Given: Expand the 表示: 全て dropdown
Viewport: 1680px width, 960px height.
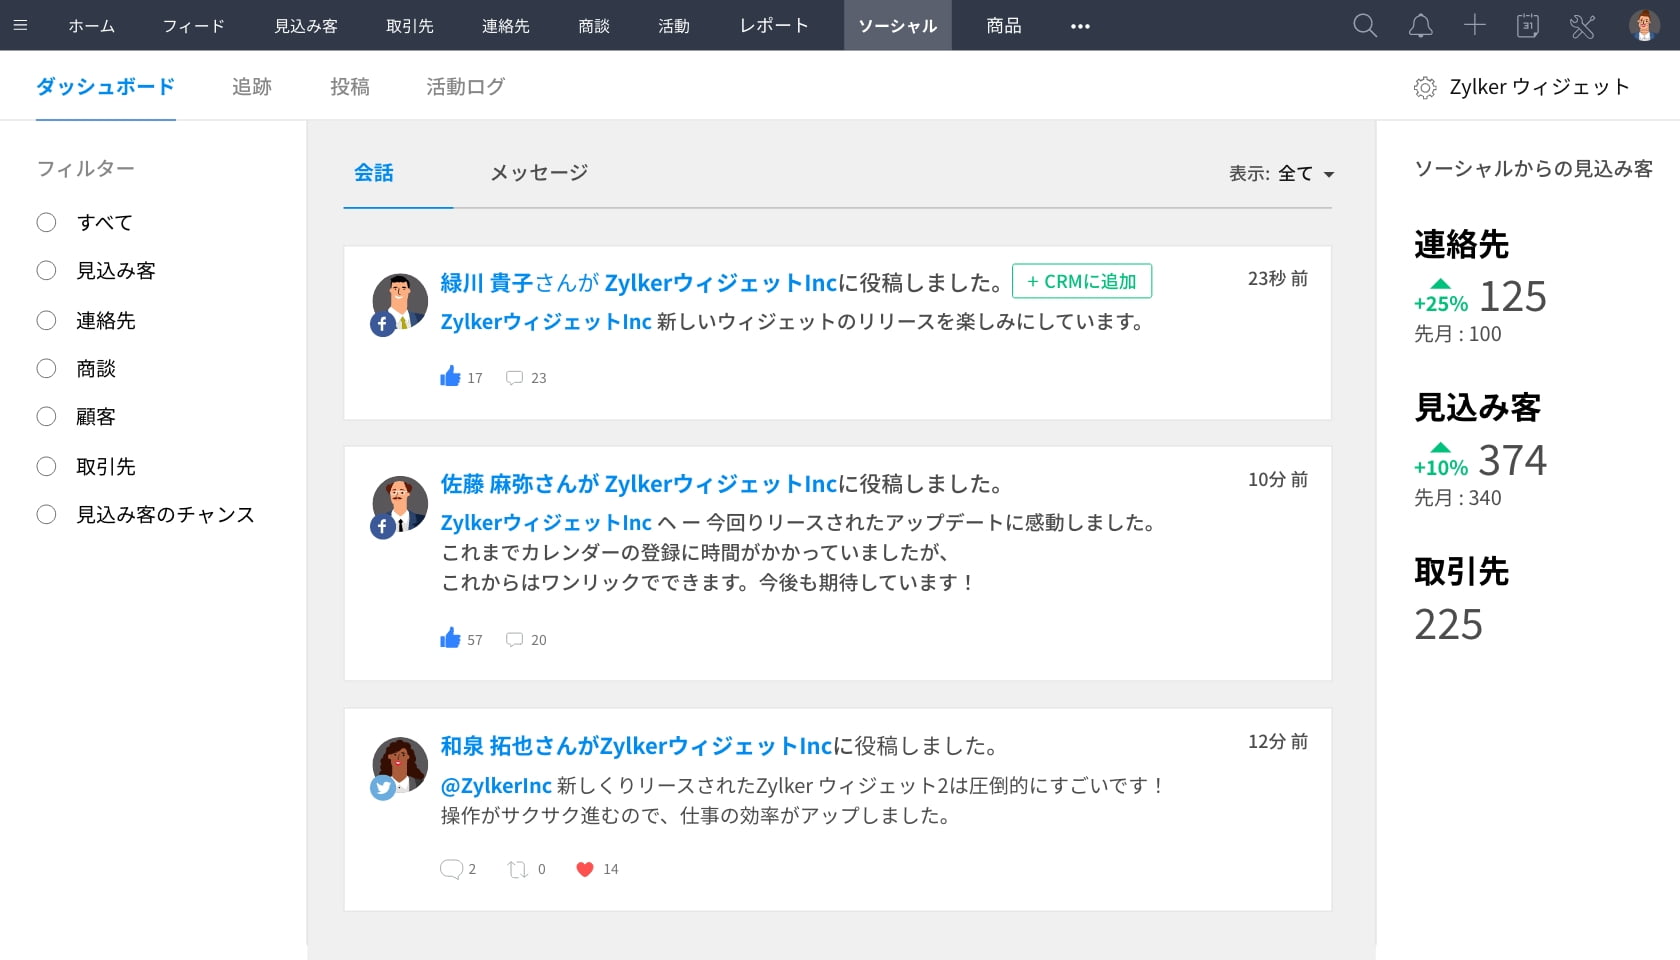Looking at the screenshot, I should pyautogui.click(x=1282, y=173).
